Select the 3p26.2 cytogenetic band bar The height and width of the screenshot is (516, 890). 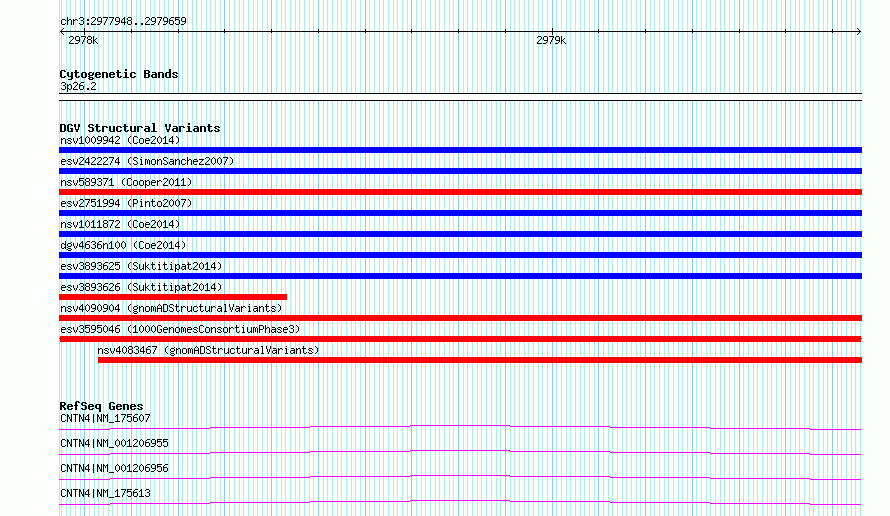pos(460,97)
